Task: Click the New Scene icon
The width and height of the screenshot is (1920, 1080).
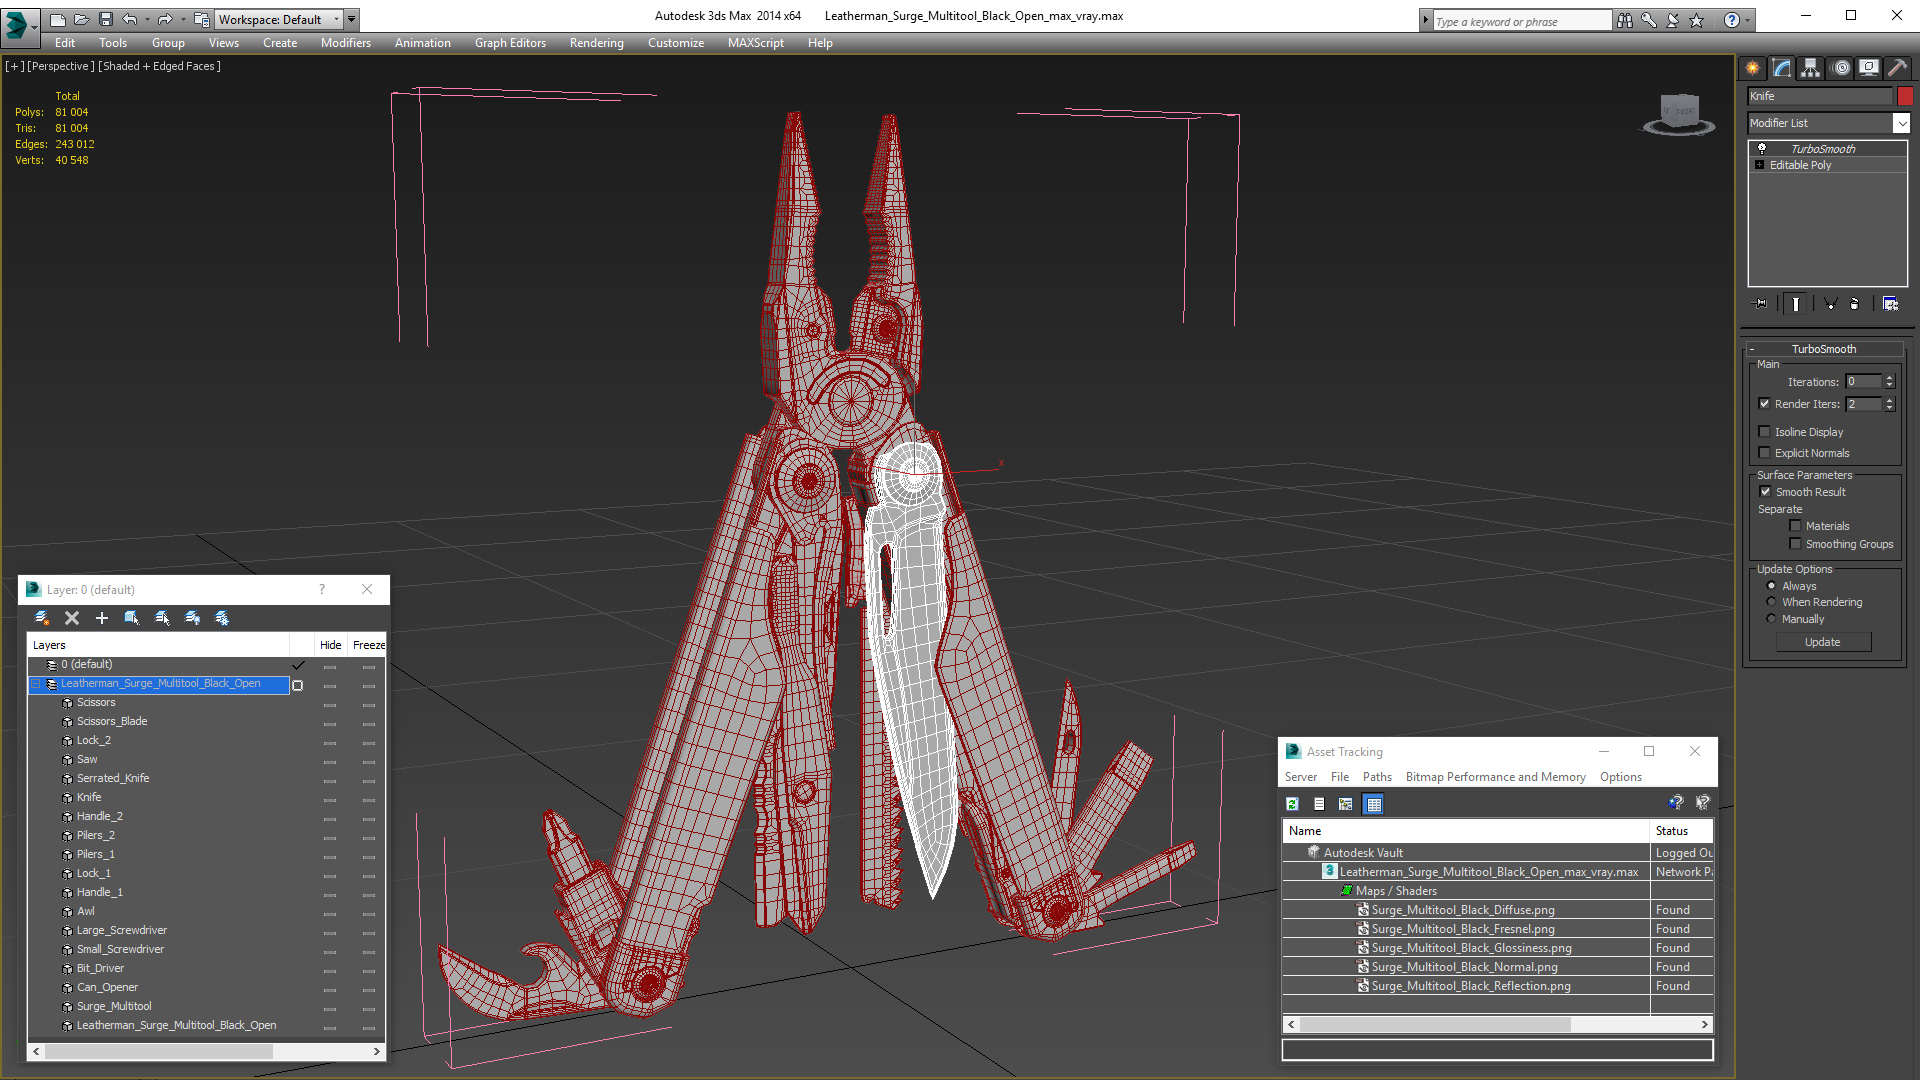Action: (x=57, y=19)
